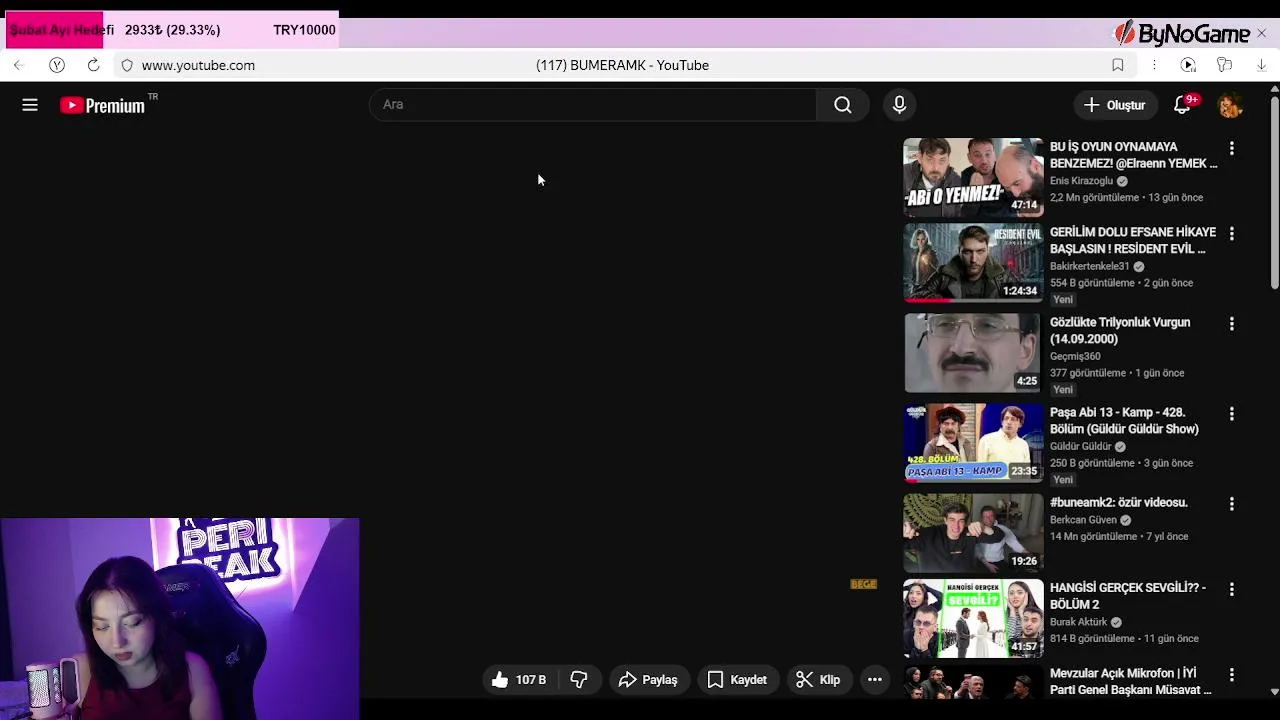Image resolution: width=1280 pixels, height=720 pixels.
Task: Open the YouTube hamburger guide menu
Action: 30,105
